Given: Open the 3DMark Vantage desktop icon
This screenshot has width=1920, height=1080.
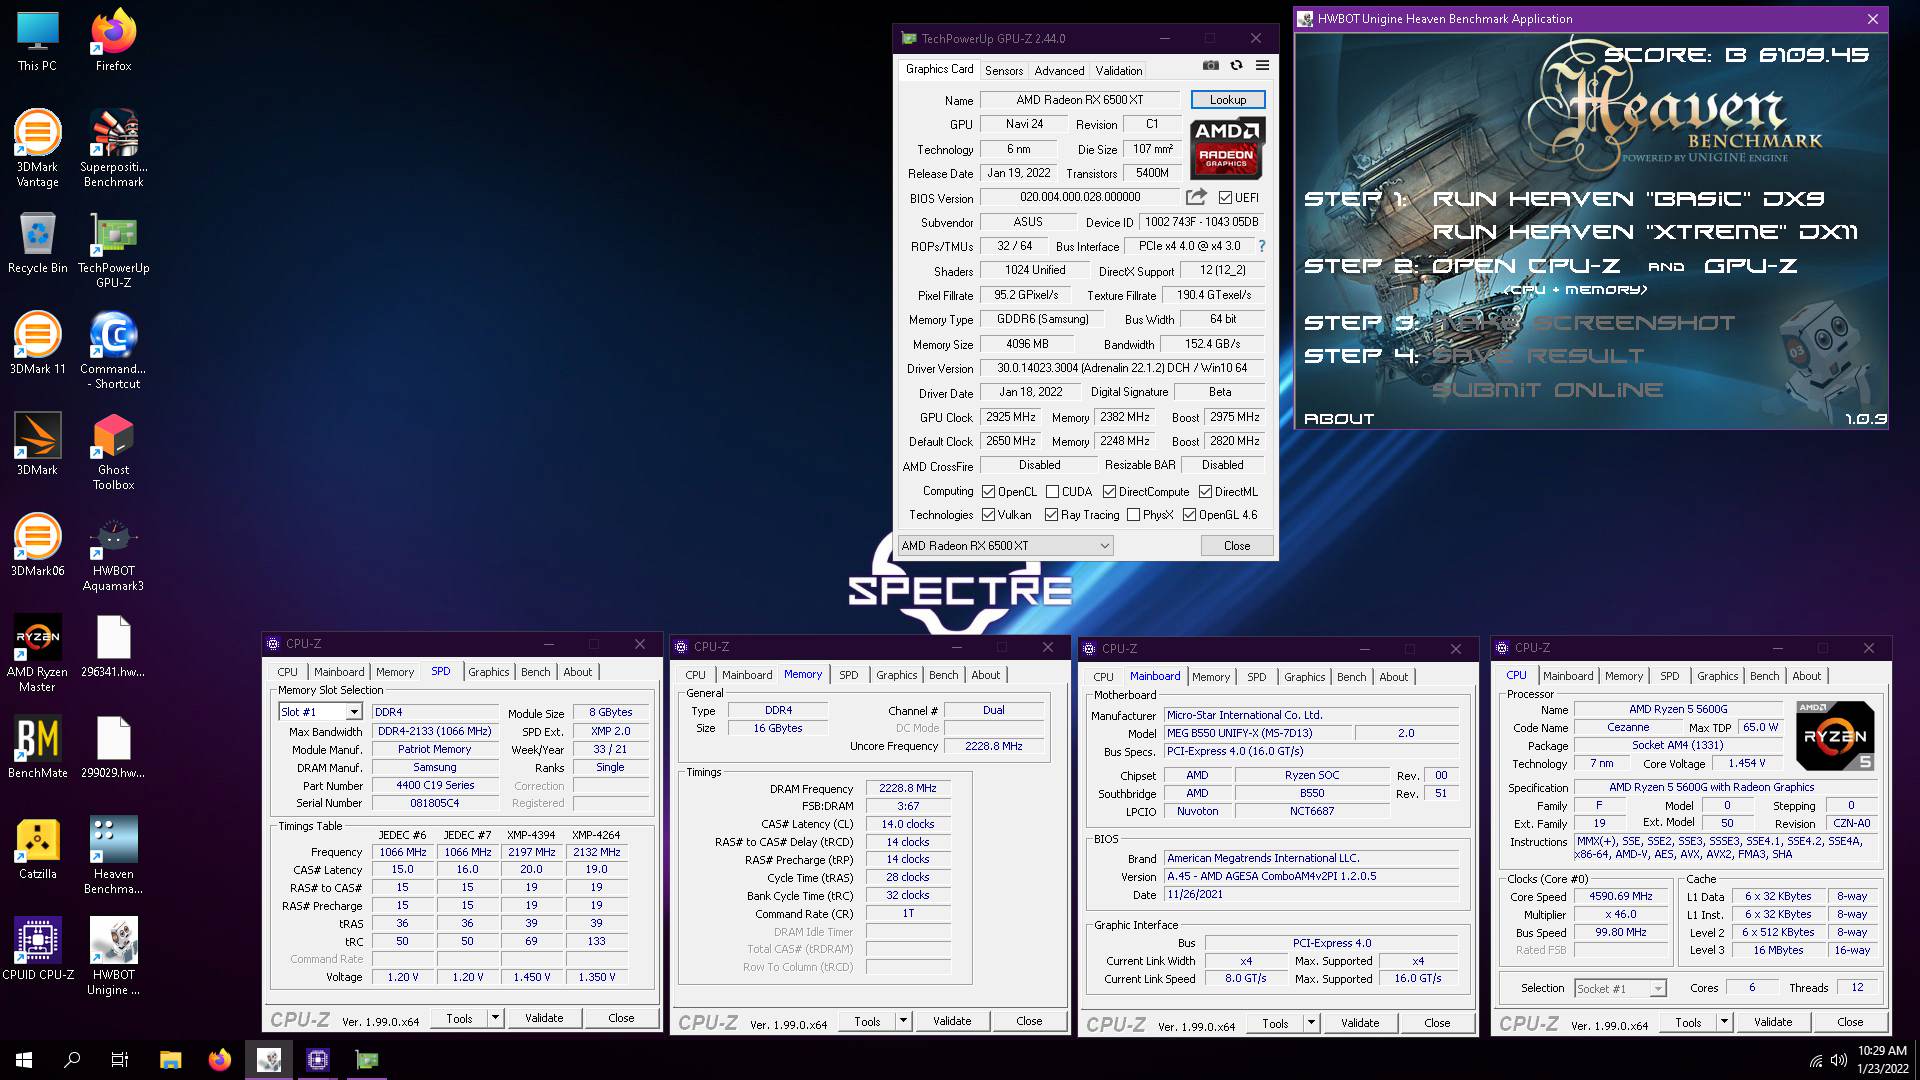Looking at the screenshot, I should click(37, 150).
